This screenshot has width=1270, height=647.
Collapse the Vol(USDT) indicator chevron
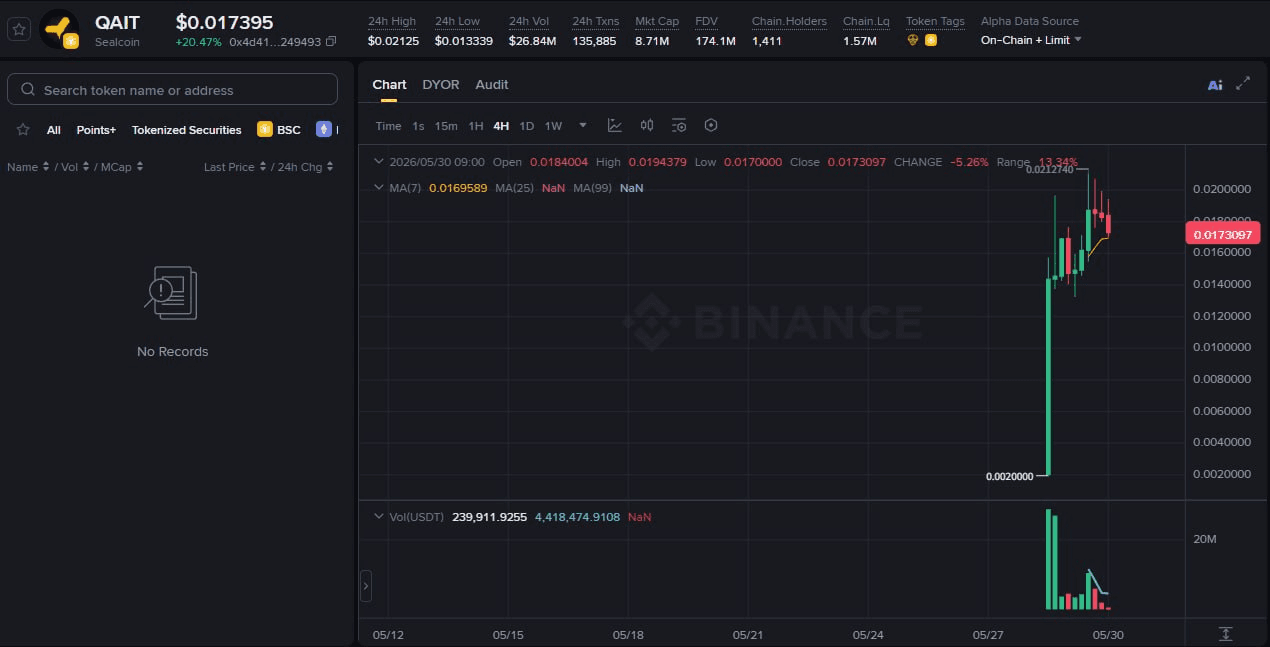(x=378, y=517)
